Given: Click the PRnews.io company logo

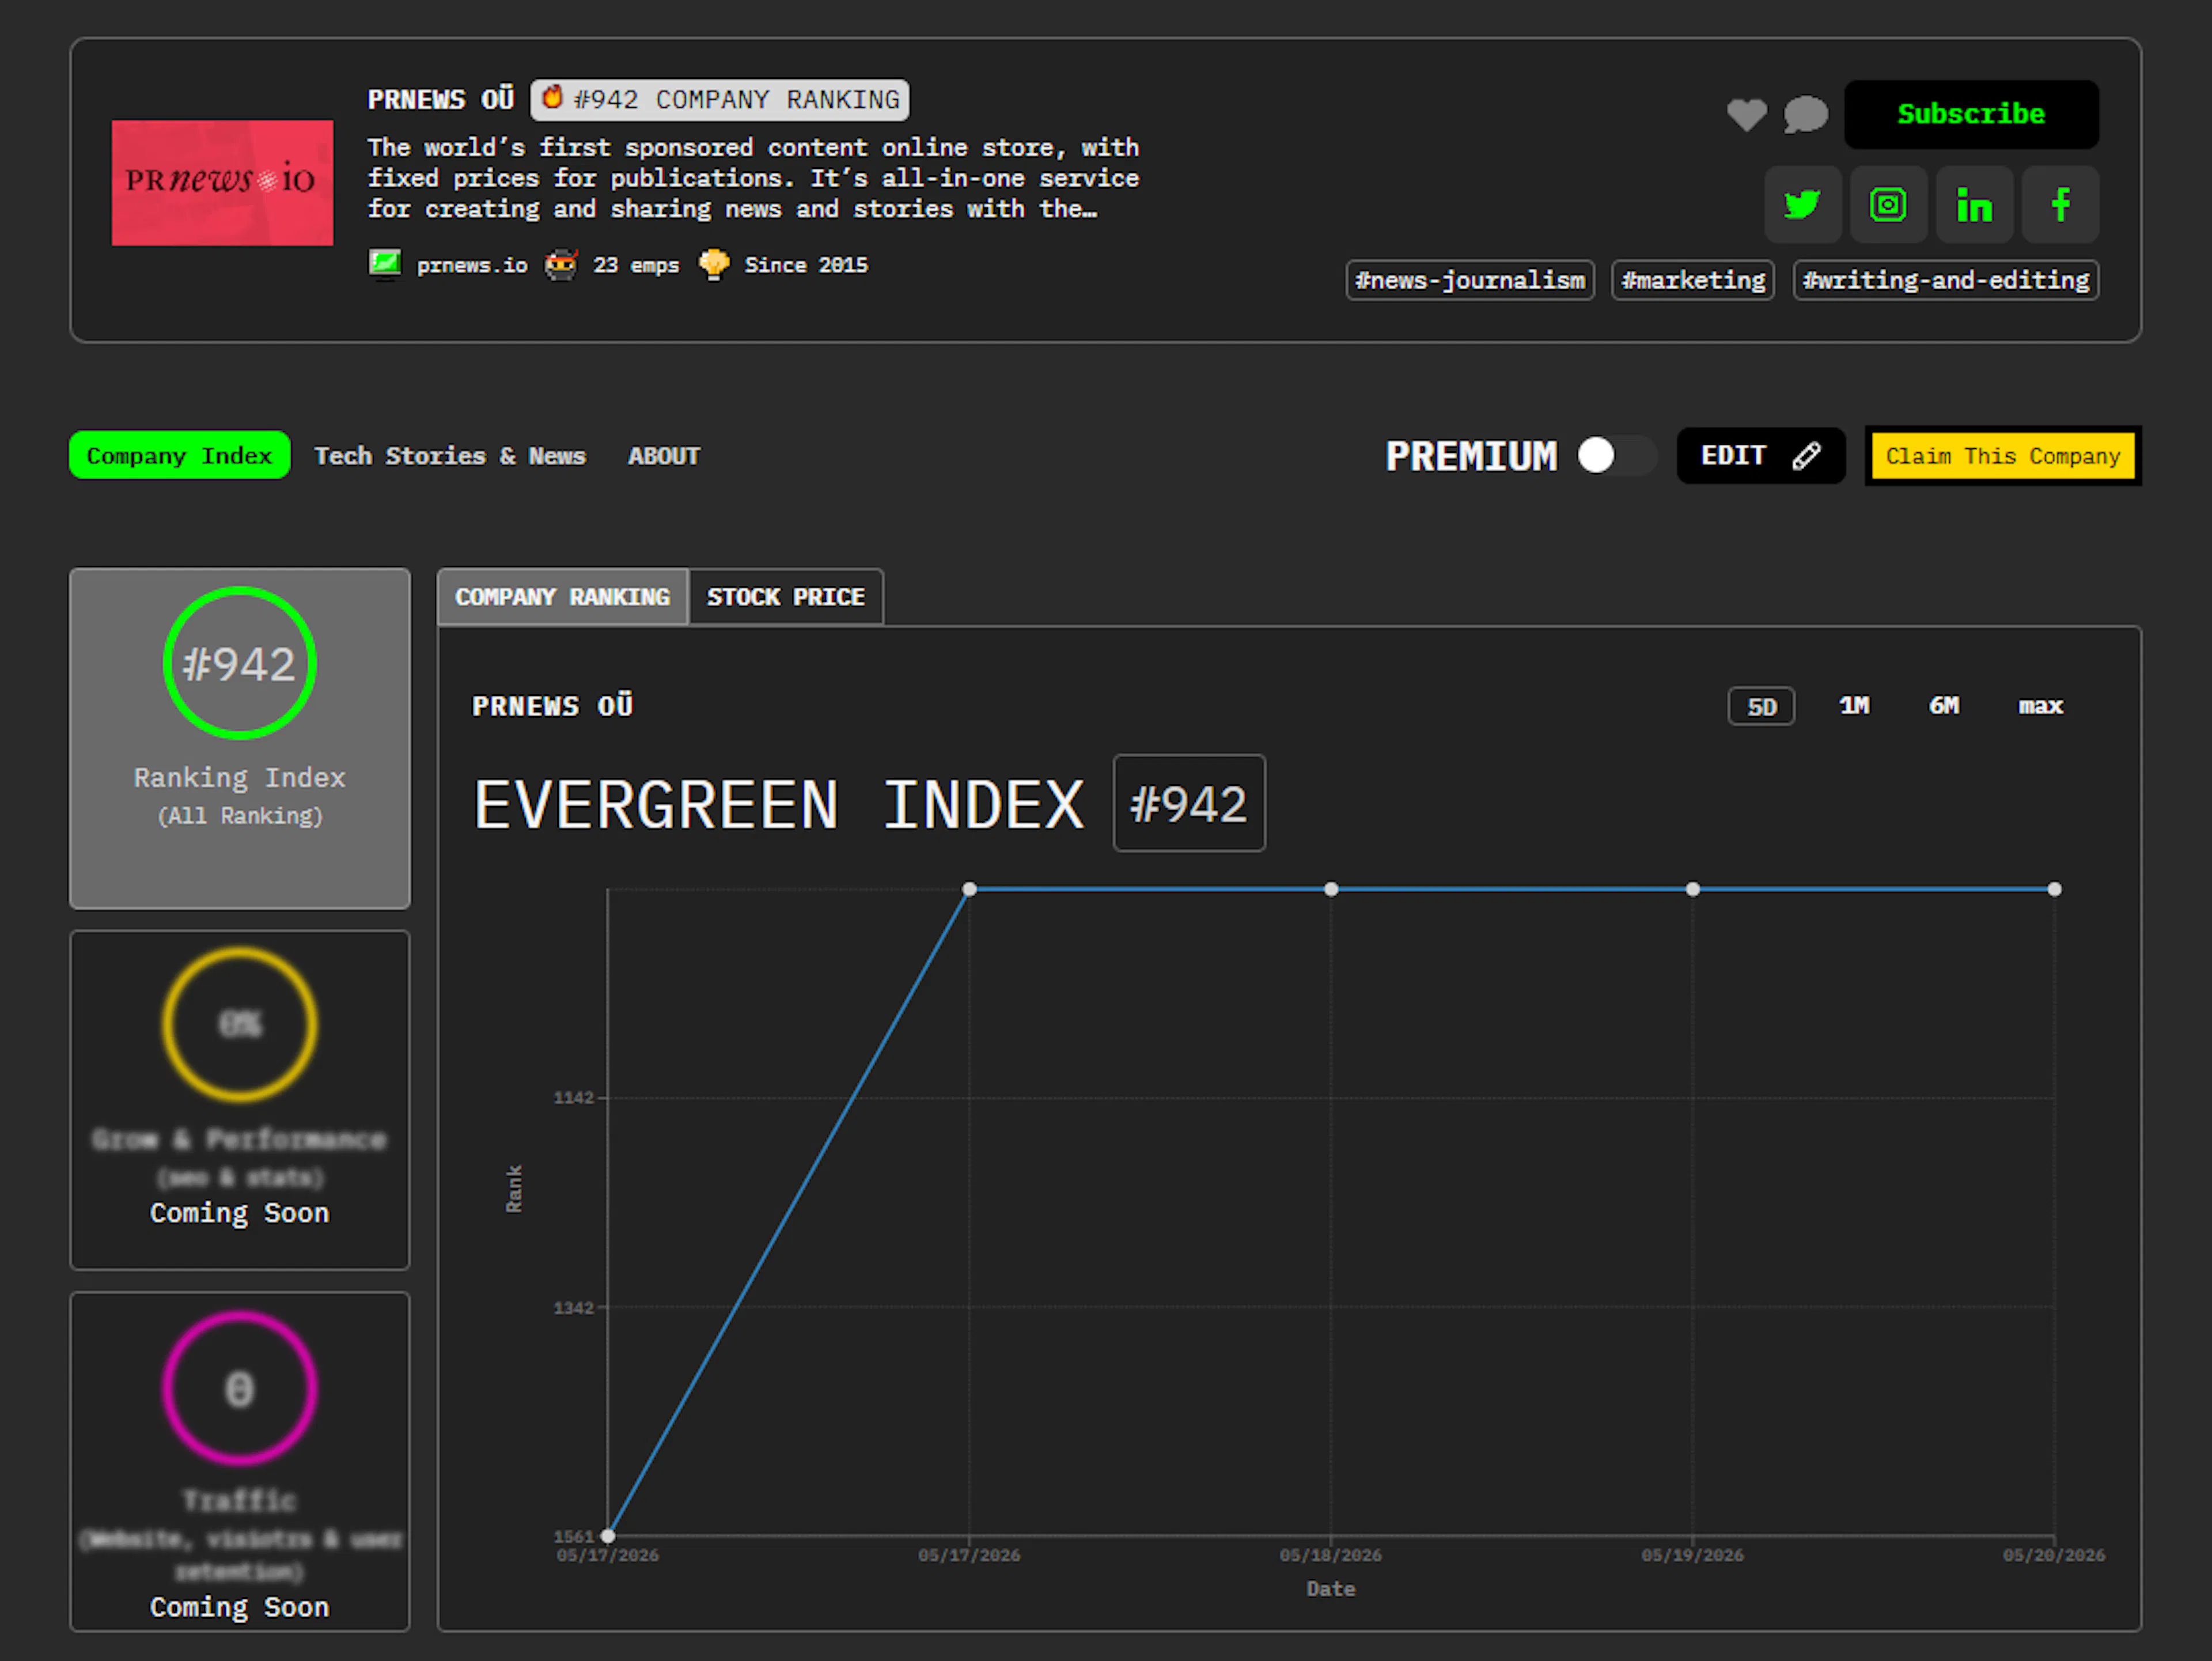Looking at the screenshot, I should [222, 183].
